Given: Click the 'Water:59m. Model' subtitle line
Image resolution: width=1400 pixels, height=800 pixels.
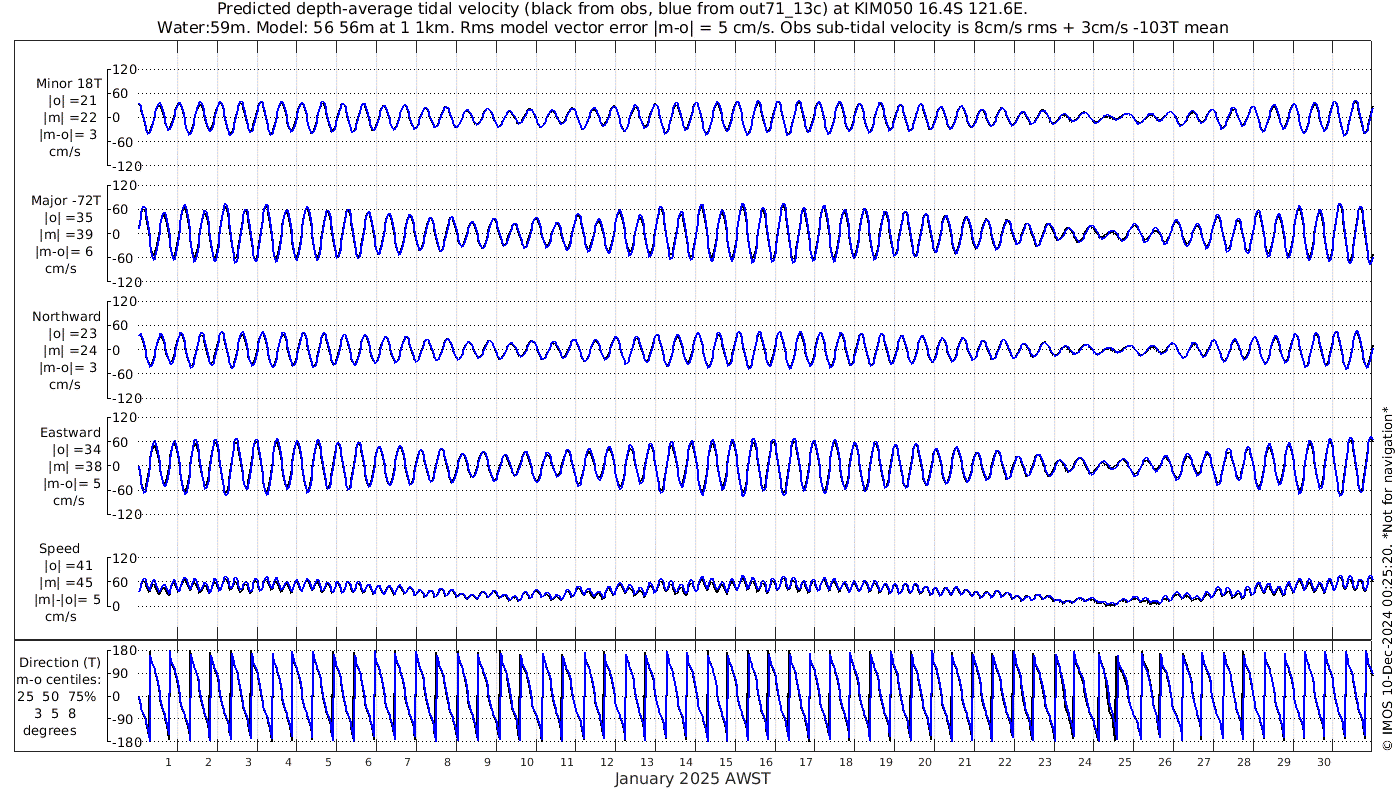Looking at the screenshot, I should point(692,28).
